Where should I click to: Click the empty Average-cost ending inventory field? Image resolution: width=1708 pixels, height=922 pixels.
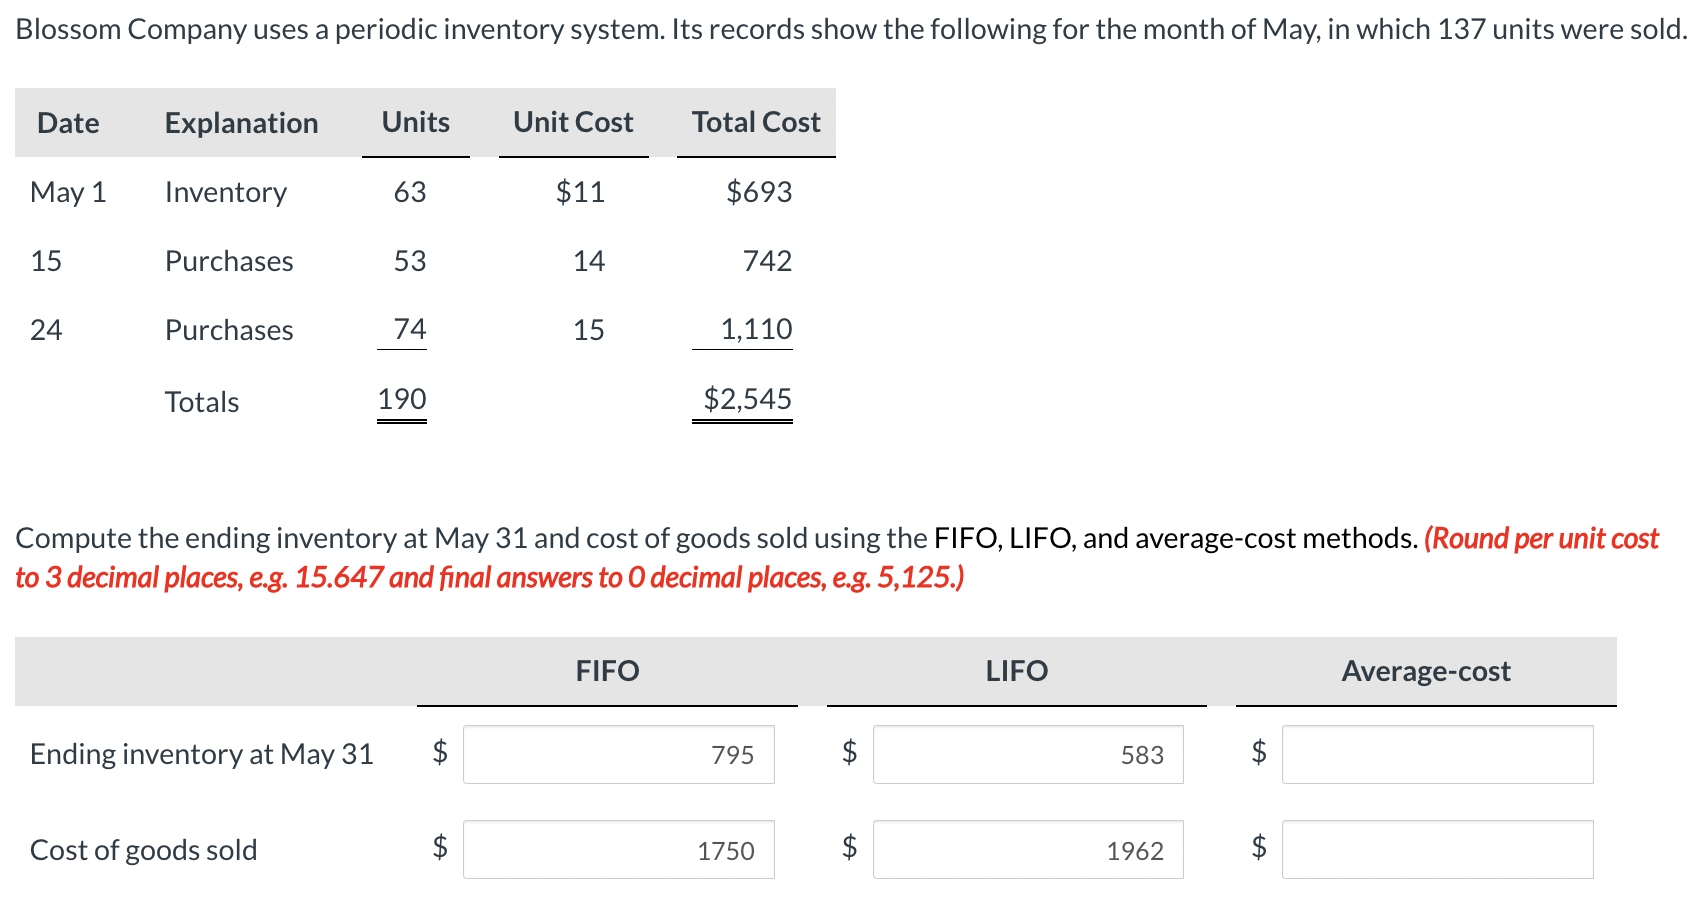click(1438, 754)
